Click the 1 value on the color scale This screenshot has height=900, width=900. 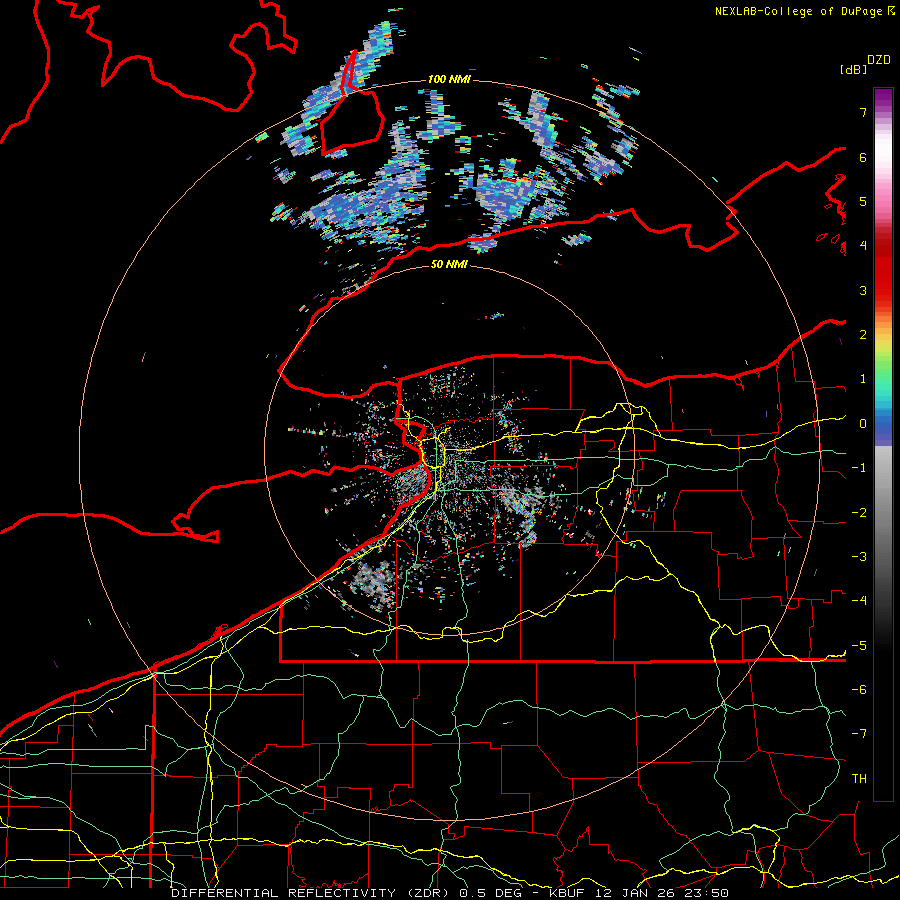click(863, 379)
